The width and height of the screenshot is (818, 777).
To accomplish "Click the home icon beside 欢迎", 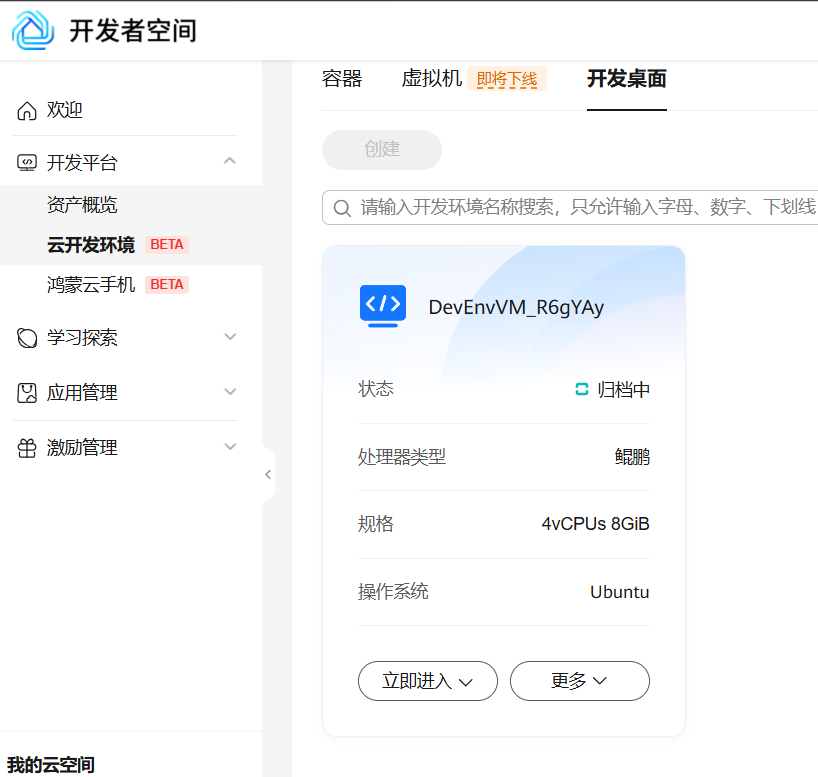I will [27, 111].
